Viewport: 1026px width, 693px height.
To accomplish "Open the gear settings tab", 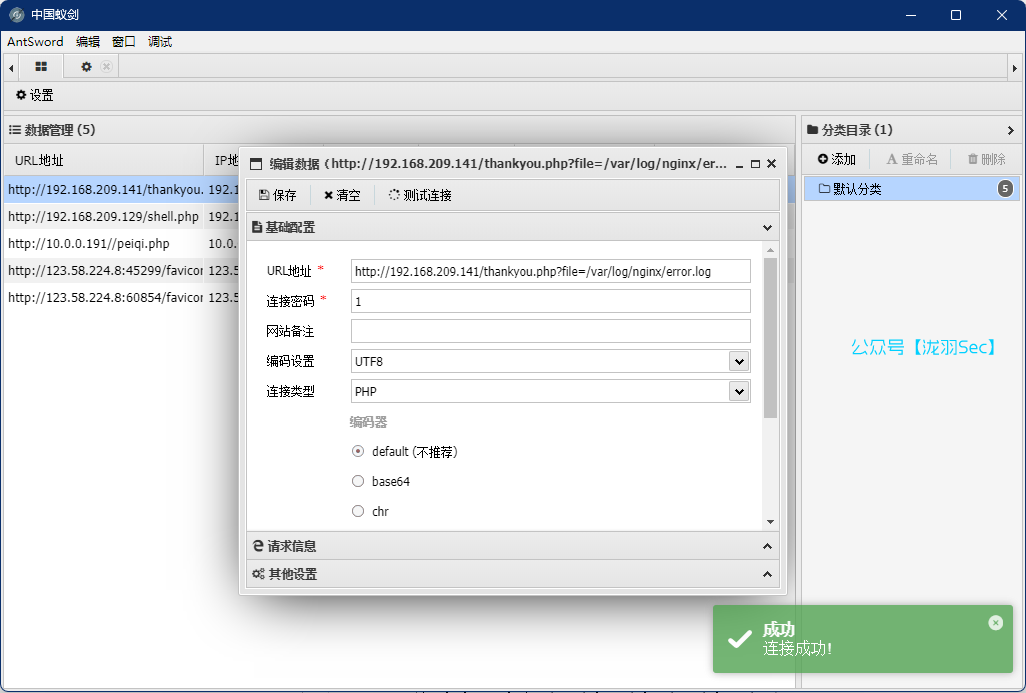I will point(86,67).
